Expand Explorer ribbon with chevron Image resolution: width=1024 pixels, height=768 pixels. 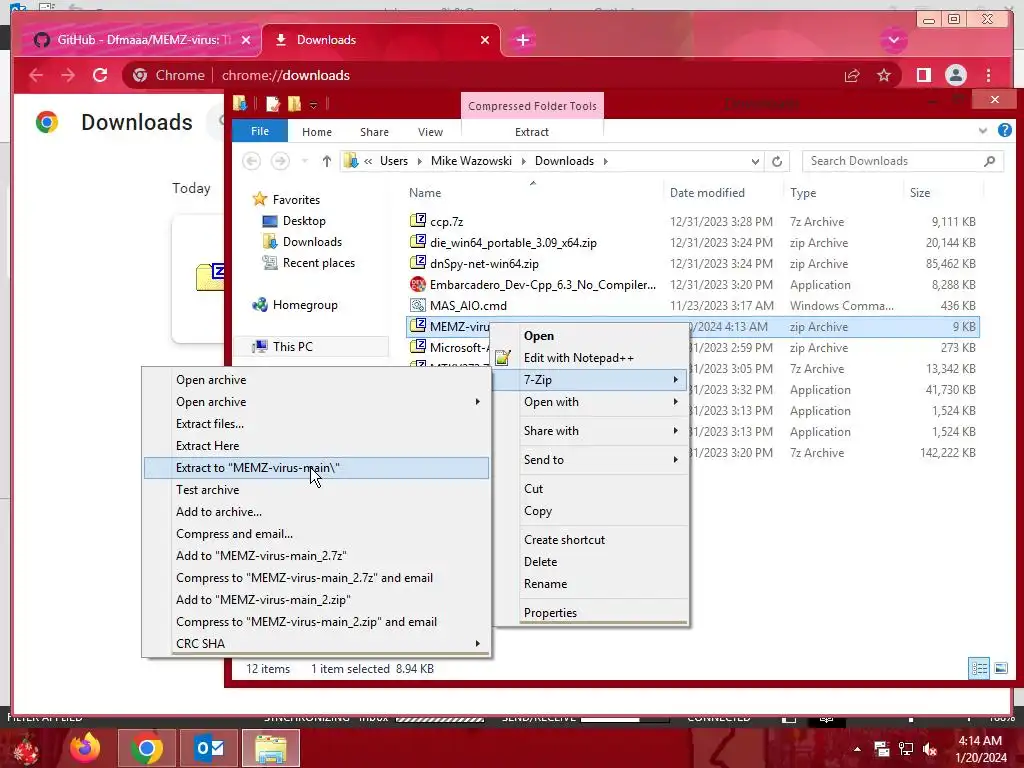(983, 131)
